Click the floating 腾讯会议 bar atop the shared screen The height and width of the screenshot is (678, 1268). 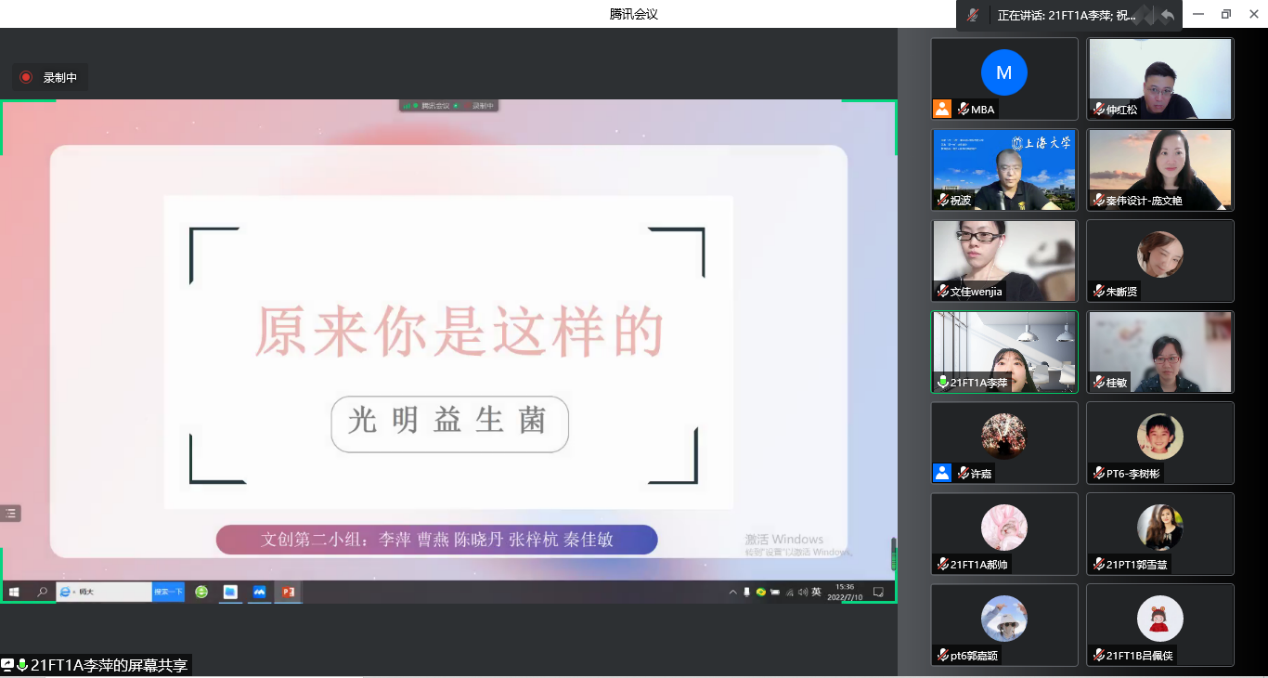(x=448, y=106)
